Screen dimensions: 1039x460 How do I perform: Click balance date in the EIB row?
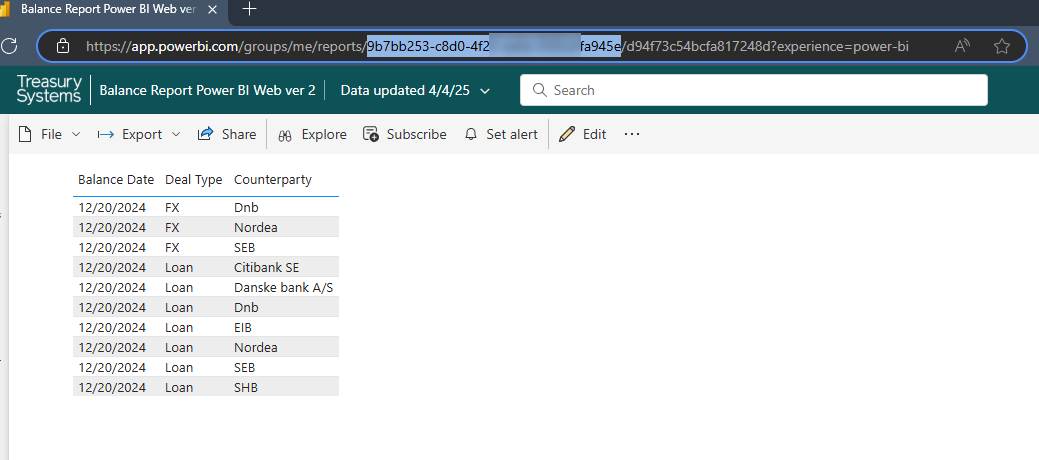pos(112,327)
